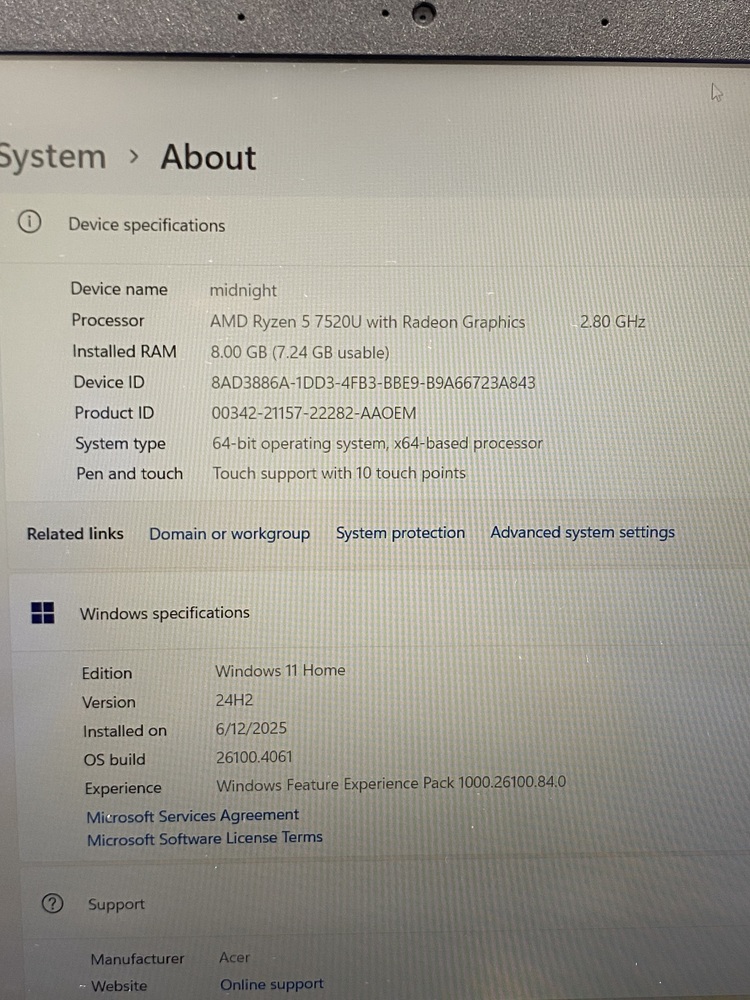Collapse the Support section header
The height and width of the screenshot is (1000, 750).
[x=116, y=905]
